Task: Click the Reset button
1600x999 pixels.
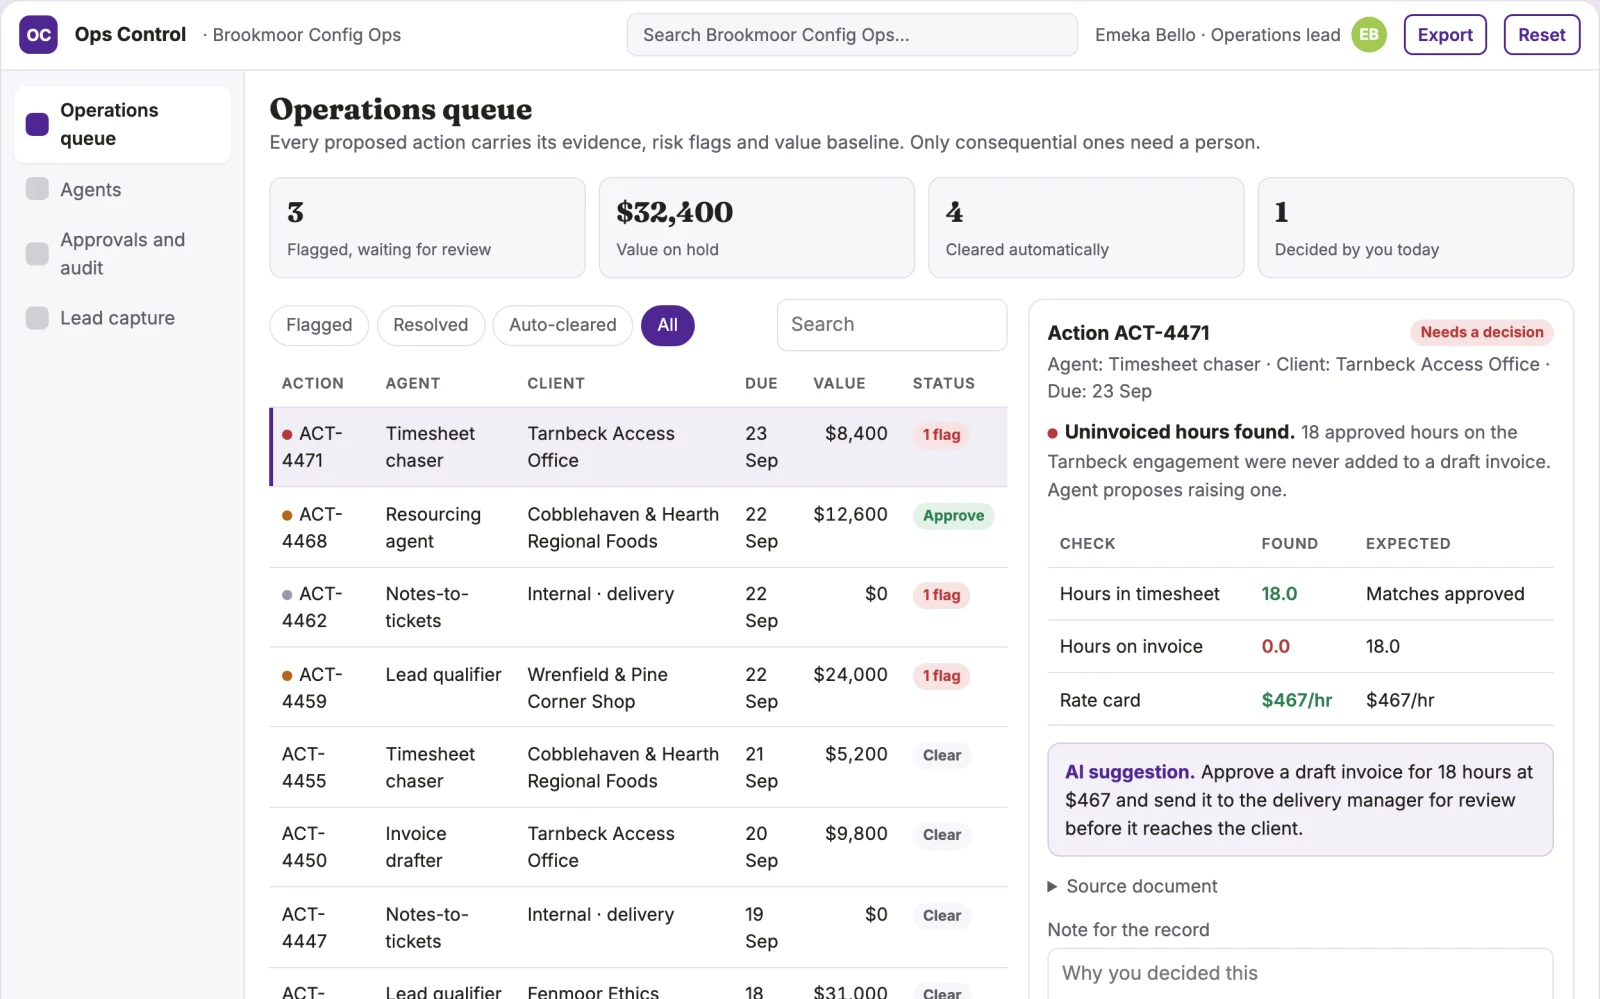Action: [1541, 35]
